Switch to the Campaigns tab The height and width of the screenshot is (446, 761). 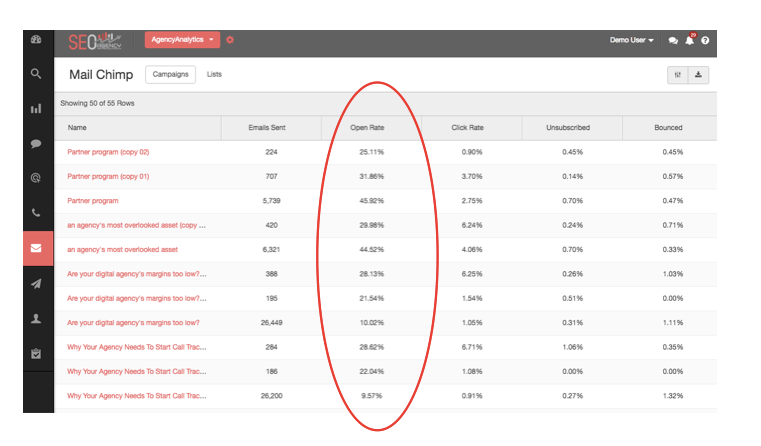170,74
